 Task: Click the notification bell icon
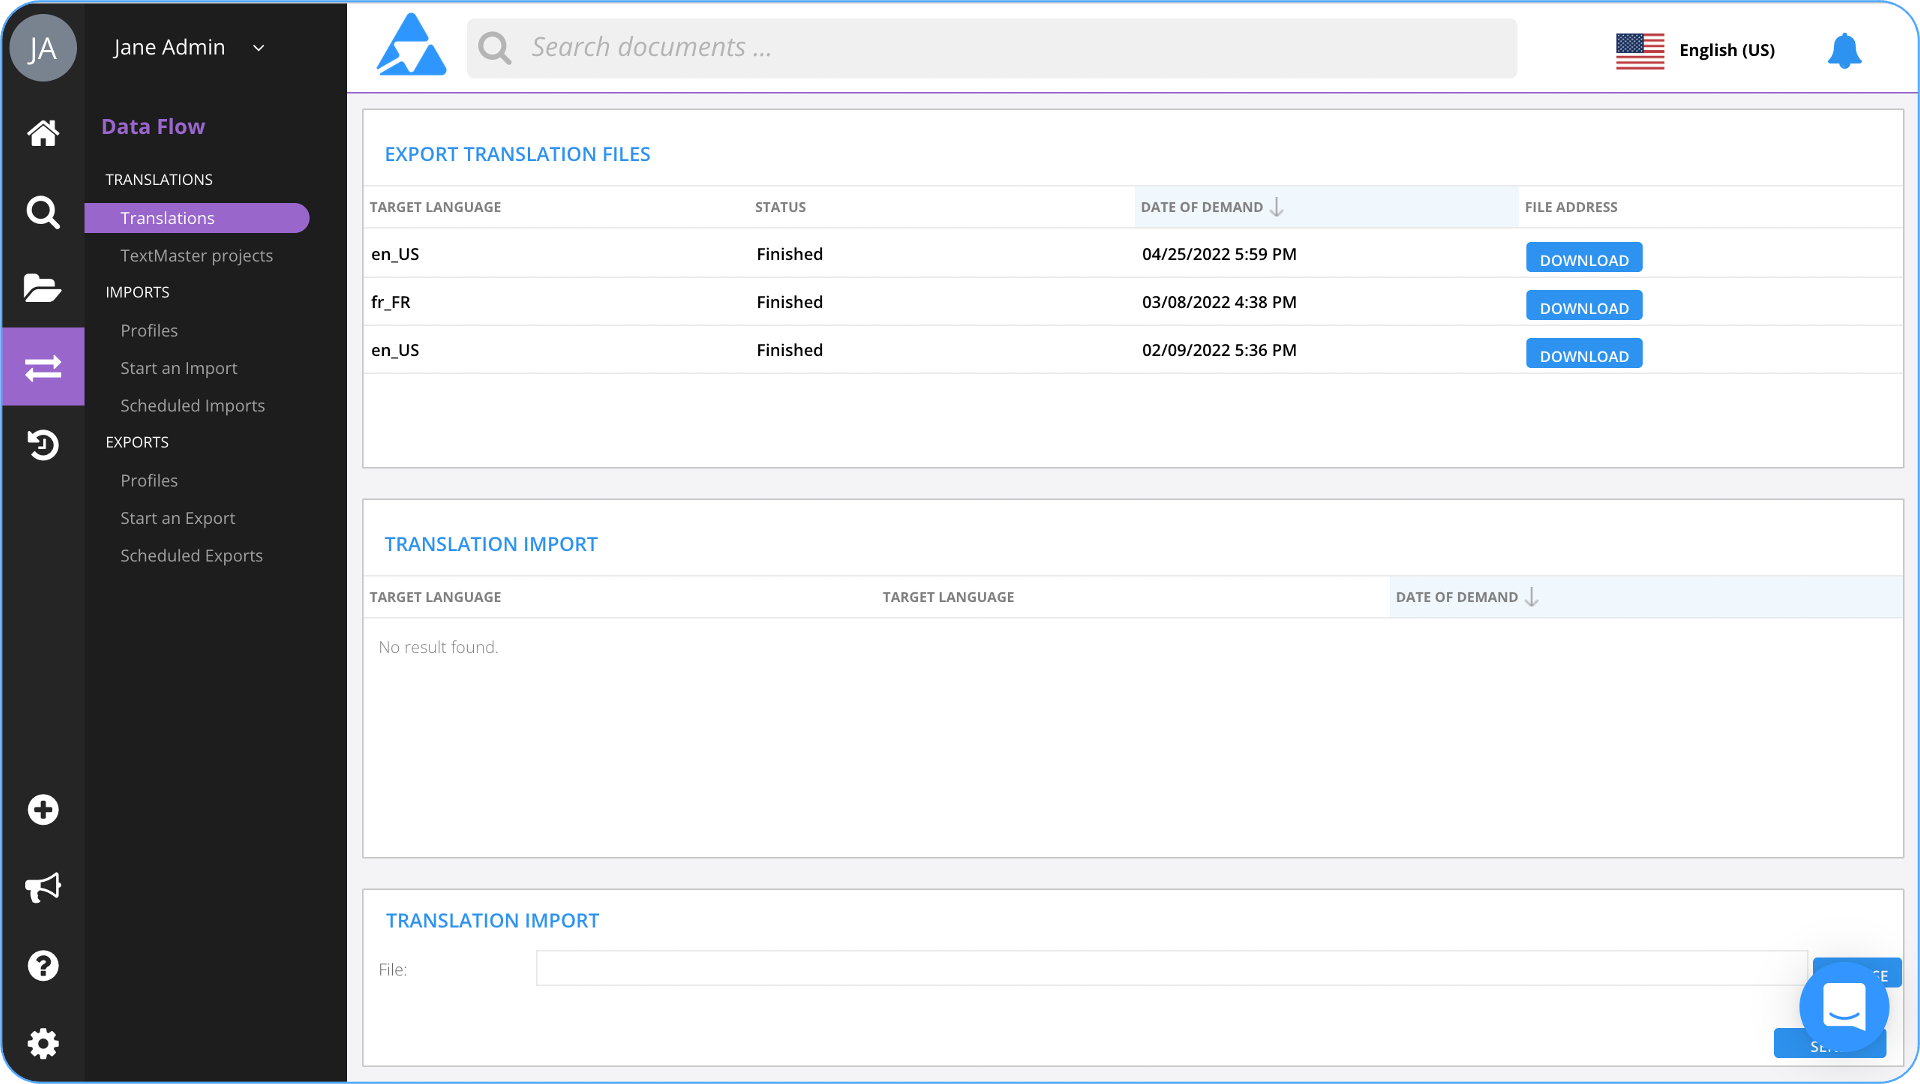1844,50
